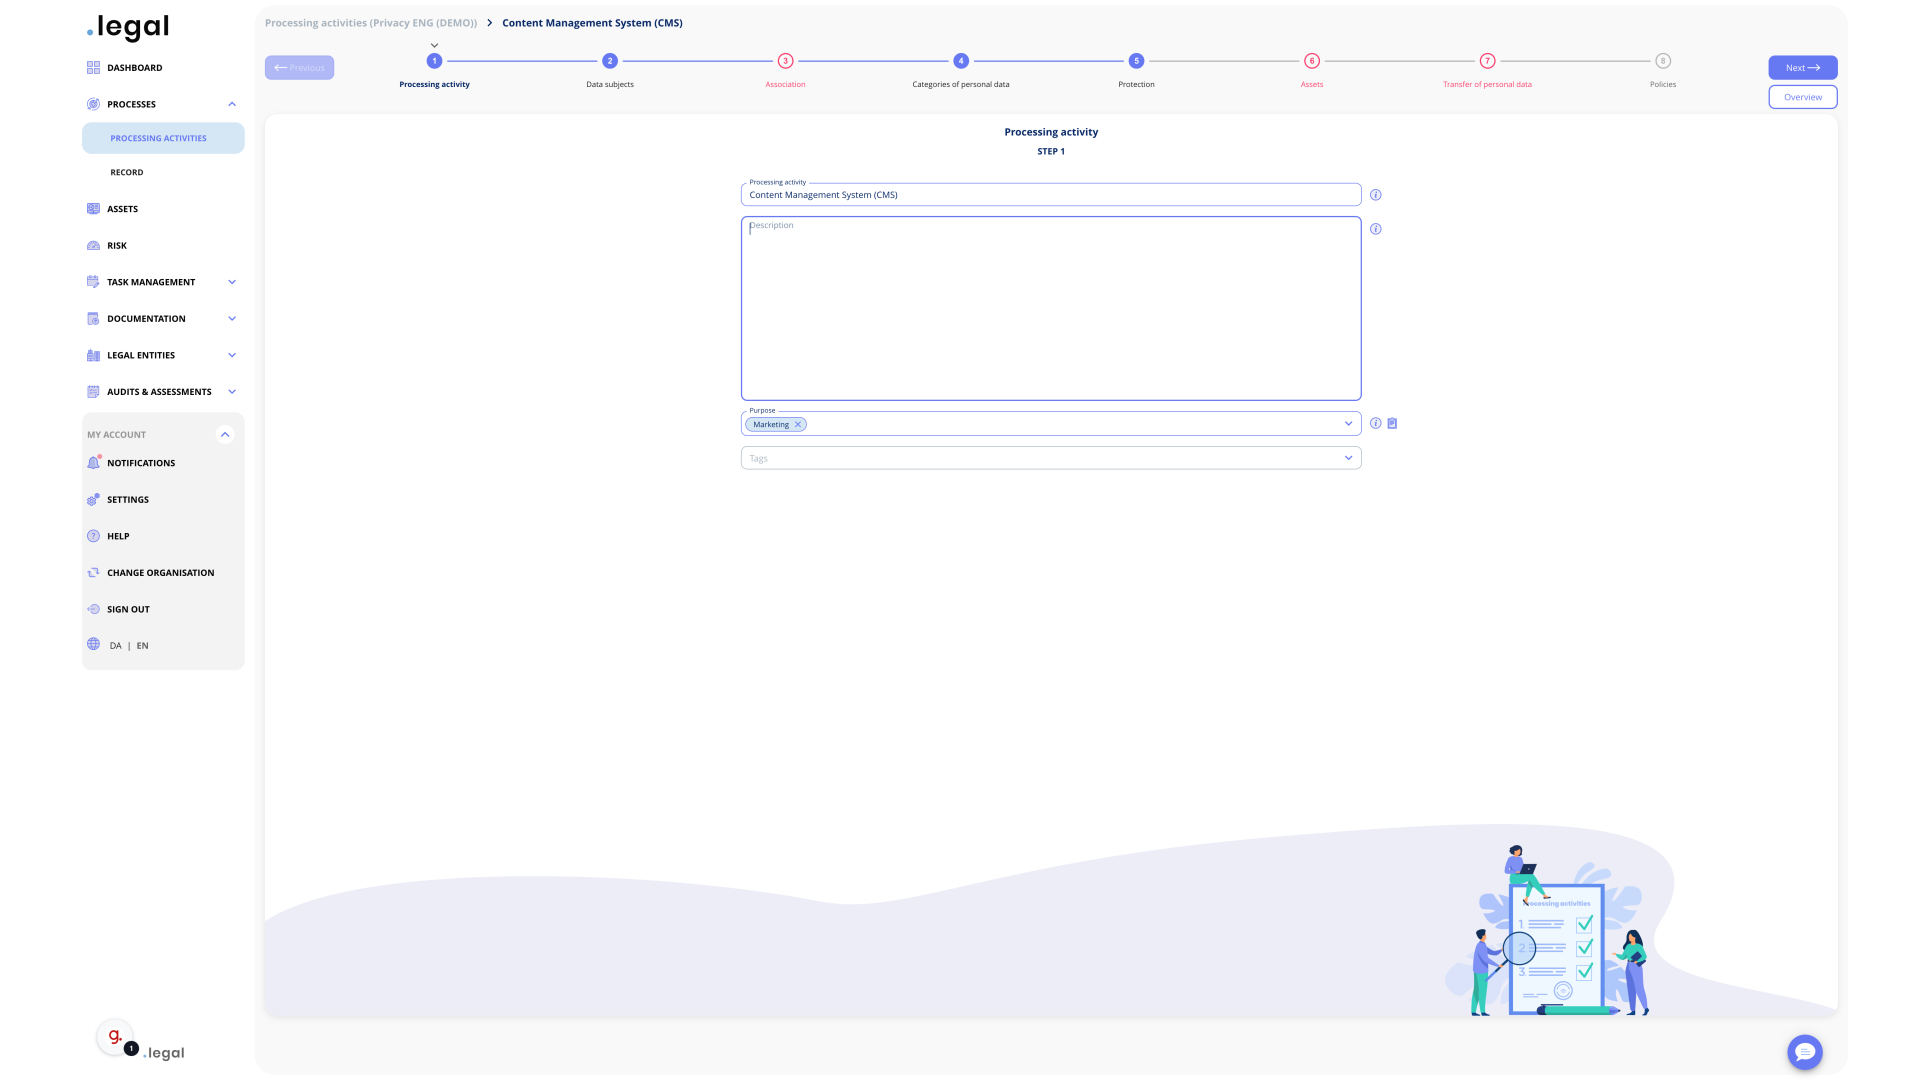Image resolution: width=1920 pixels, height=1080 pixels.
Task: Click the info icon next to Purpose field
Action: coord(1375,423)
